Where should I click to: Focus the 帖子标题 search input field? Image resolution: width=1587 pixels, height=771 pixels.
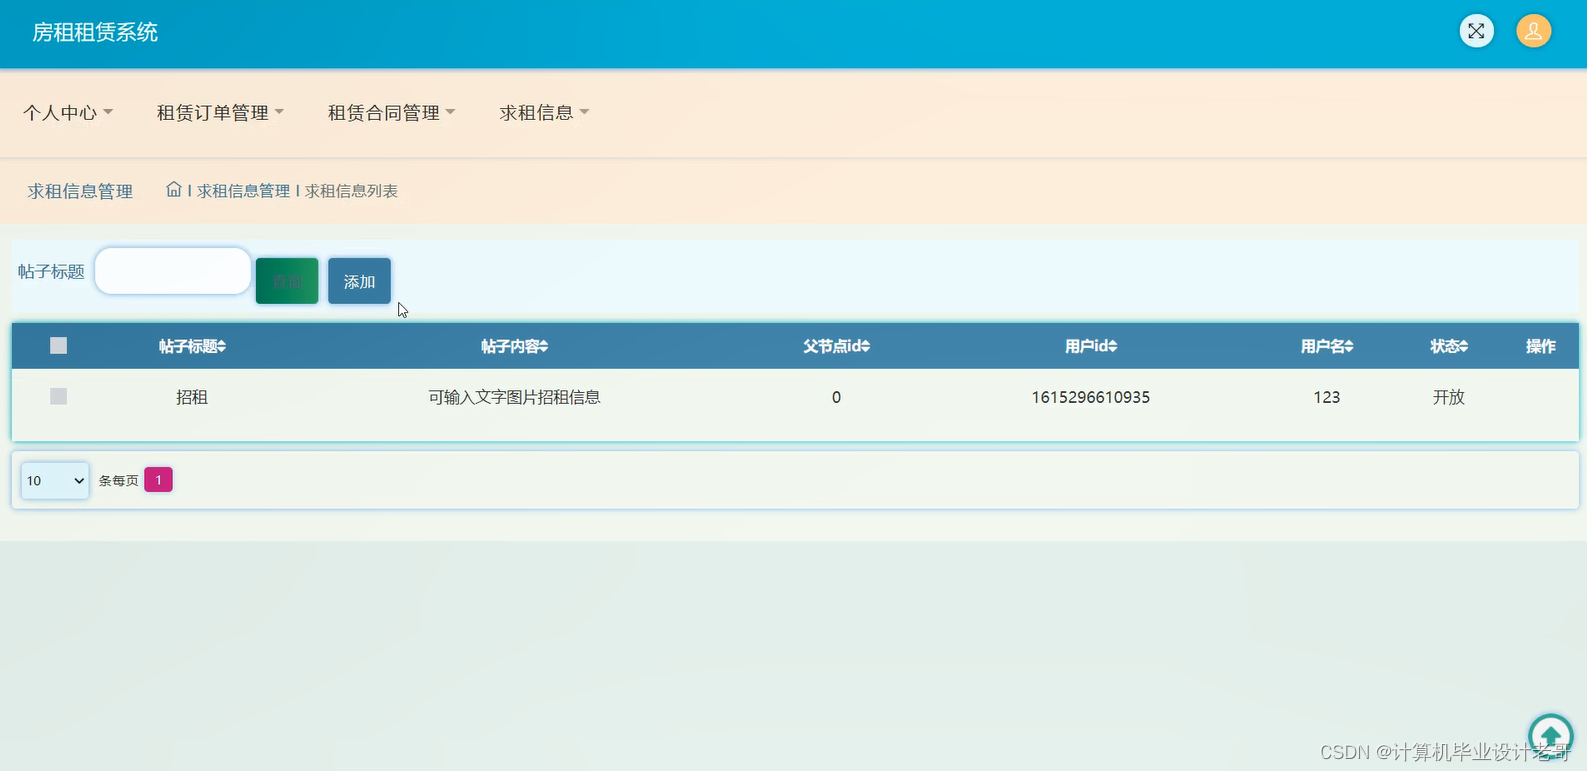pos(173,271)
